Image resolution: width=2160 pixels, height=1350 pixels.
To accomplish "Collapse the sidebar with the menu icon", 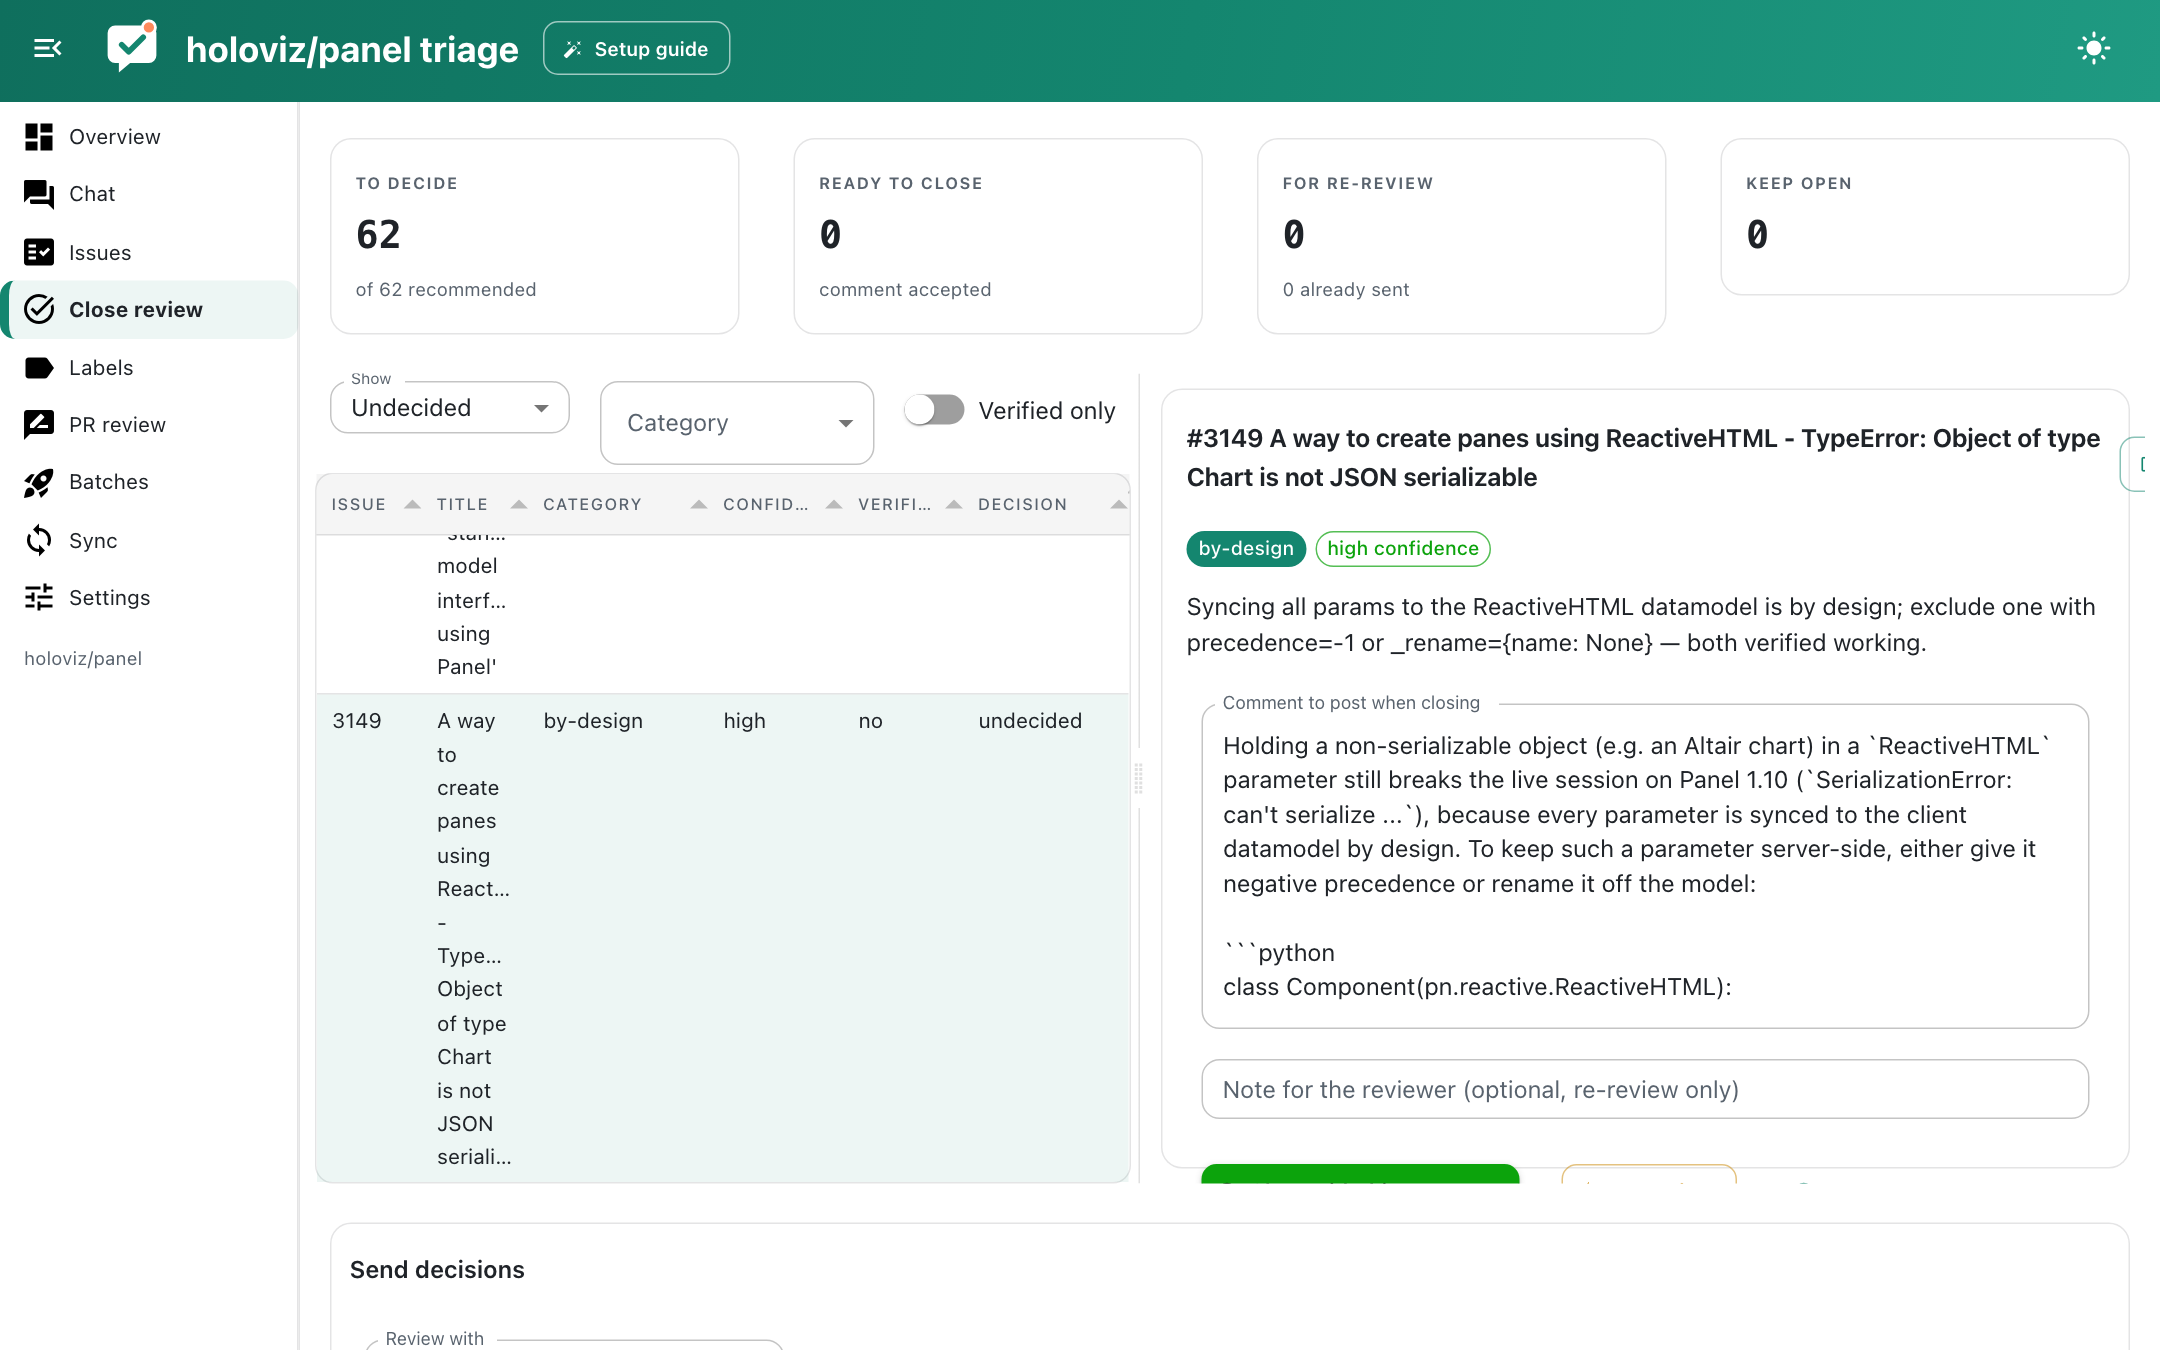I will point(47,48).
